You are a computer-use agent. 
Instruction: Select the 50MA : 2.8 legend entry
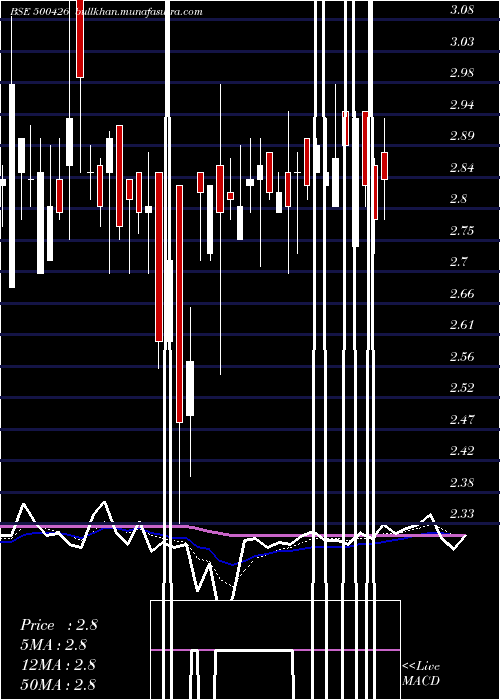tap(58, 684)
